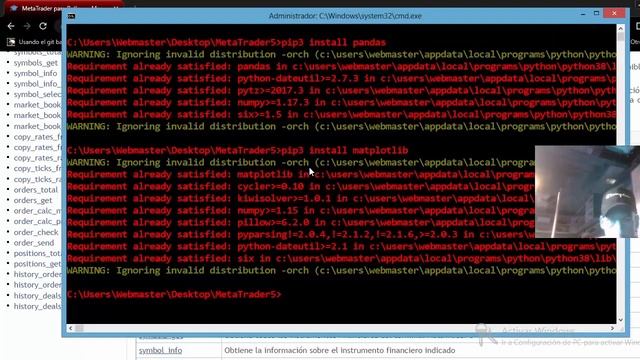This screenshot has width=640, height=360.
Task: Click the cmd vertical scrollbar up arrow
Action: (x=620, y=28)
